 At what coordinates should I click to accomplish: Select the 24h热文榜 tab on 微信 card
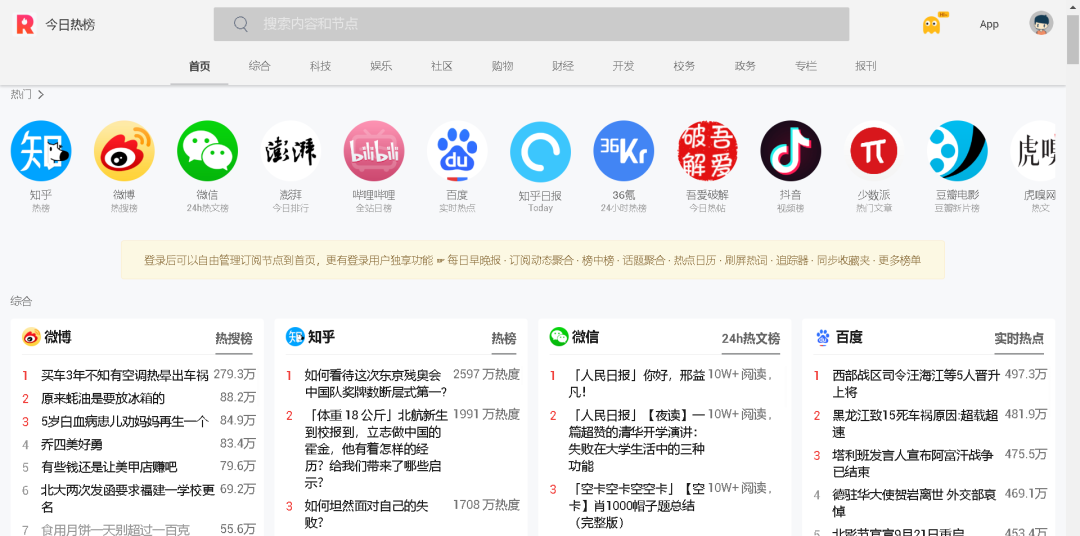751,338
